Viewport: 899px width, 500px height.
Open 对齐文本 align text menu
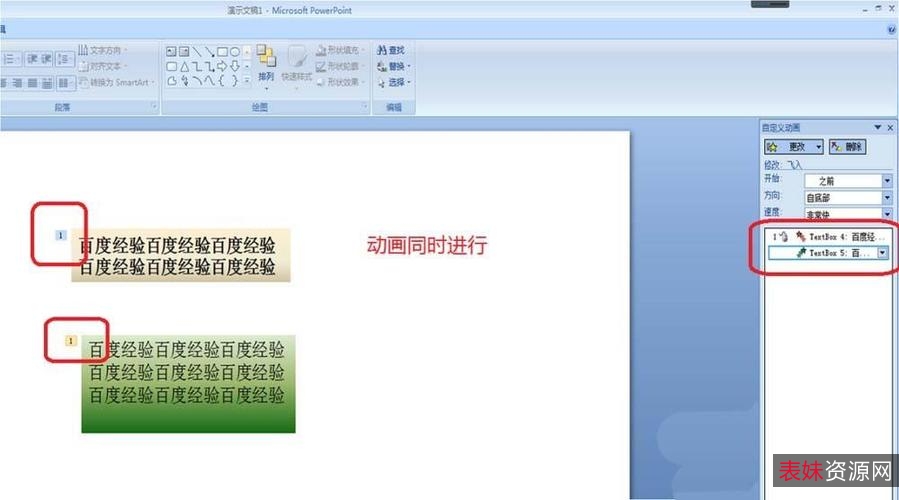point(103,66)
